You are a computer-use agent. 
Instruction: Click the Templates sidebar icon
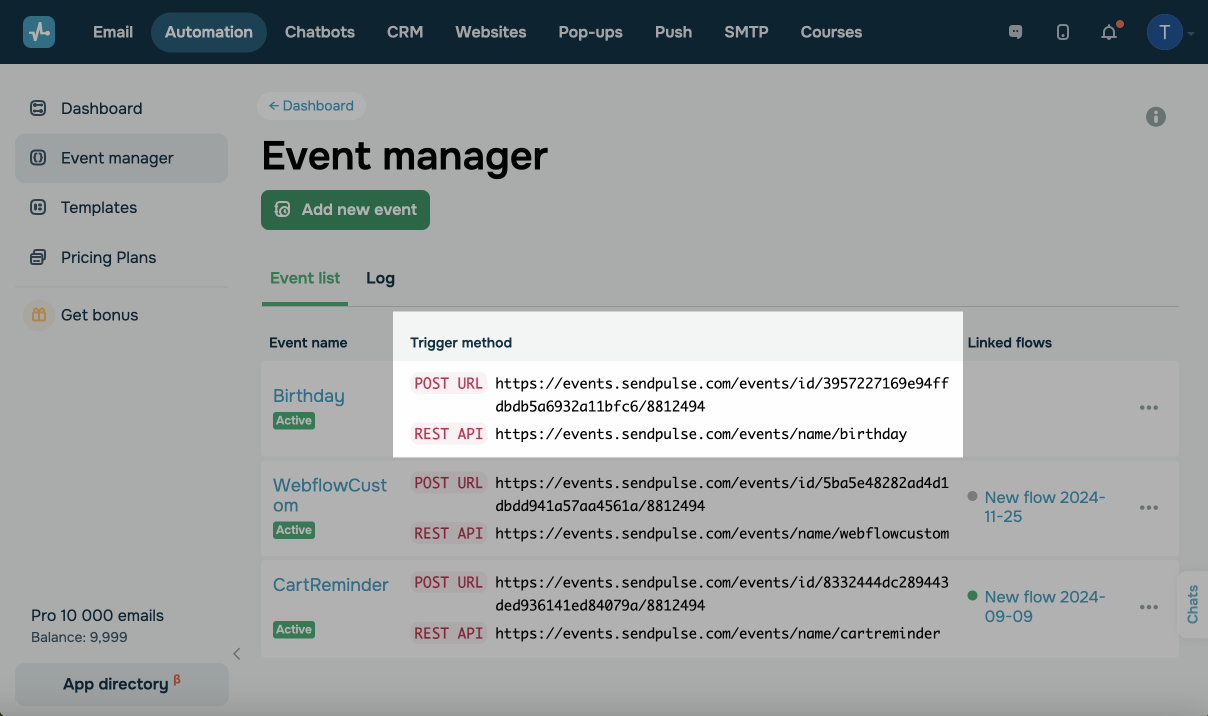pos(38,208)
